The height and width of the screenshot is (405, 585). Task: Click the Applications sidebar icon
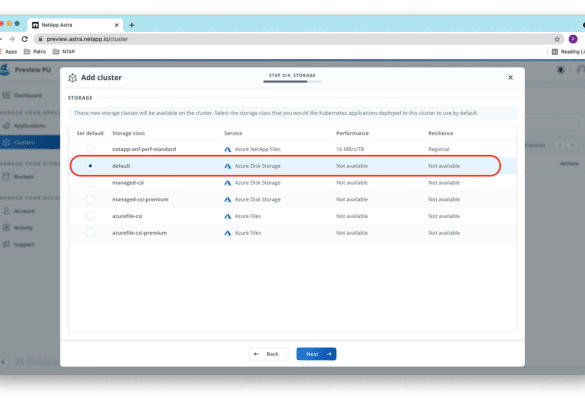(6, 126)
